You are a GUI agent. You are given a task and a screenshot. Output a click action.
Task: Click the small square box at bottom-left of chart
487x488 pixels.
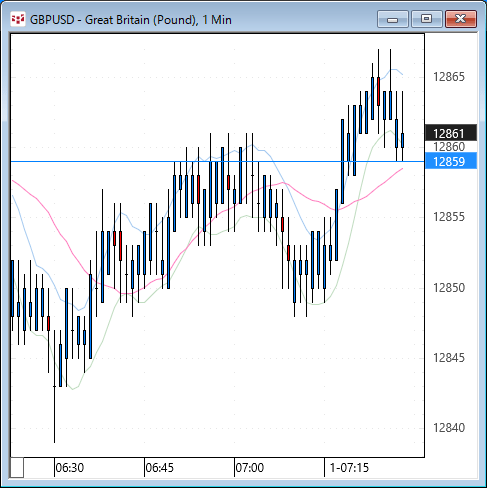(x=17, y=468)
